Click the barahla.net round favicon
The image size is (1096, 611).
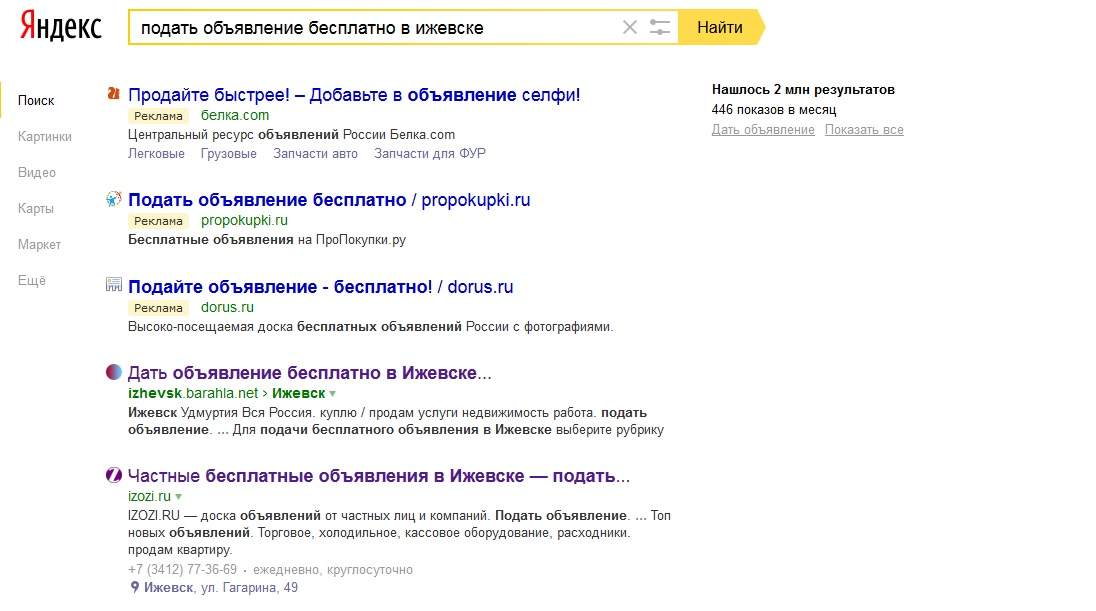pos(113,372)
